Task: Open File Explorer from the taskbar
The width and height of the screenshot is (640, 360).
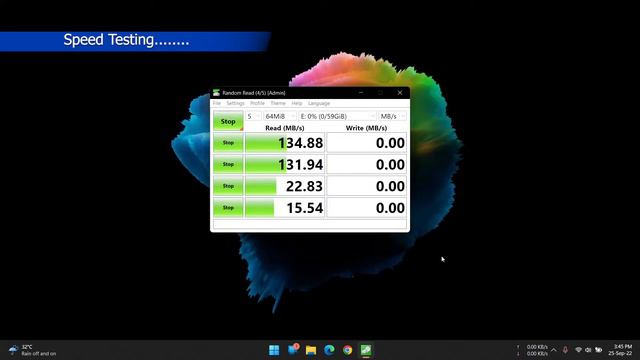Action: pos(311,350)
